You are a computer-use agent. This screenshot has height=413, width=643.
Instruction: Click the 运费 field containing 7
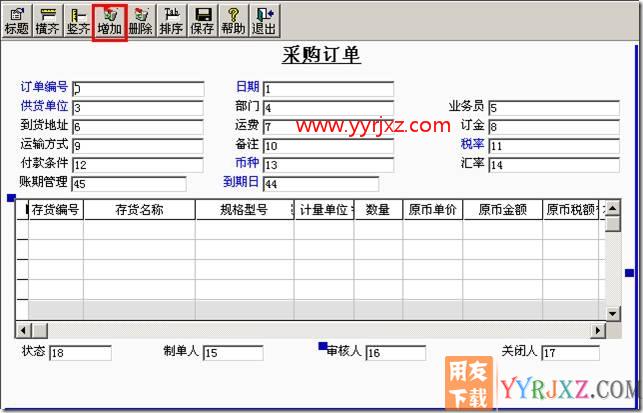[x=328, y=127]
